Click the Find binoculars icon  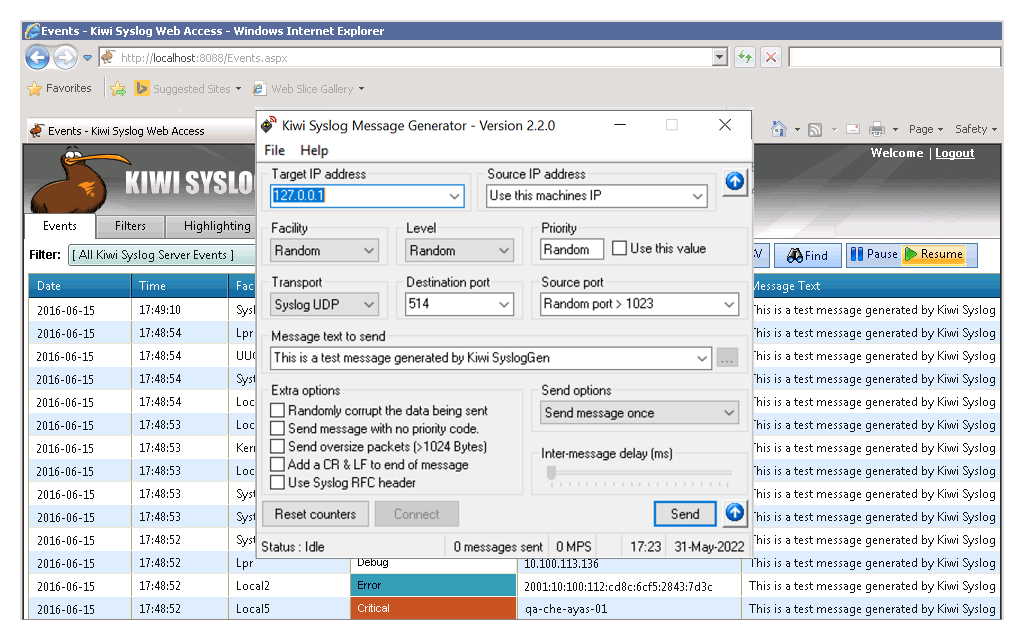coord(807,255)
